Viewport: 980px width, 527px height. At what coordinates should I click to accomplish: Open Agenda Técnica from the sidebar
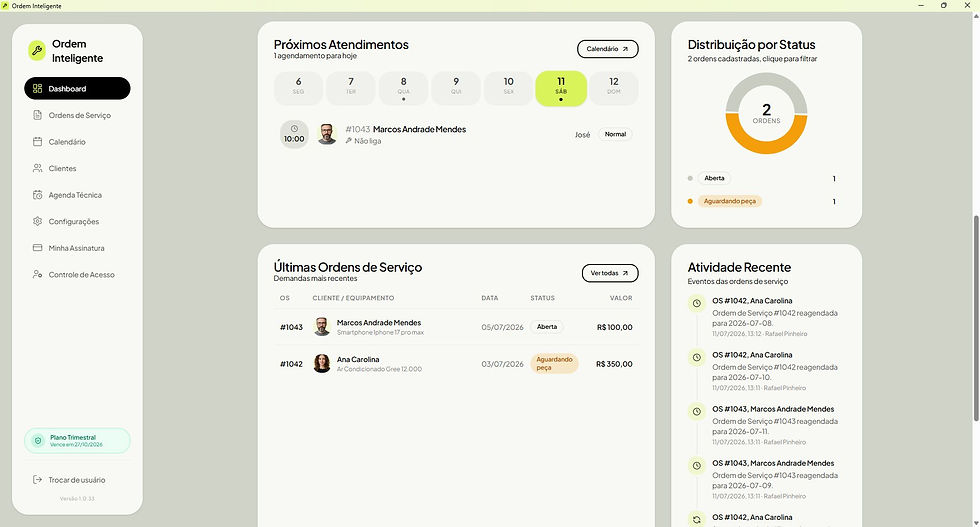click(x=77, y=195)
